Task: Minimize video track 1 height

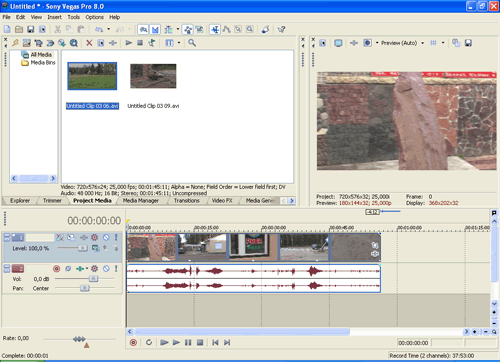Action: 7,235
